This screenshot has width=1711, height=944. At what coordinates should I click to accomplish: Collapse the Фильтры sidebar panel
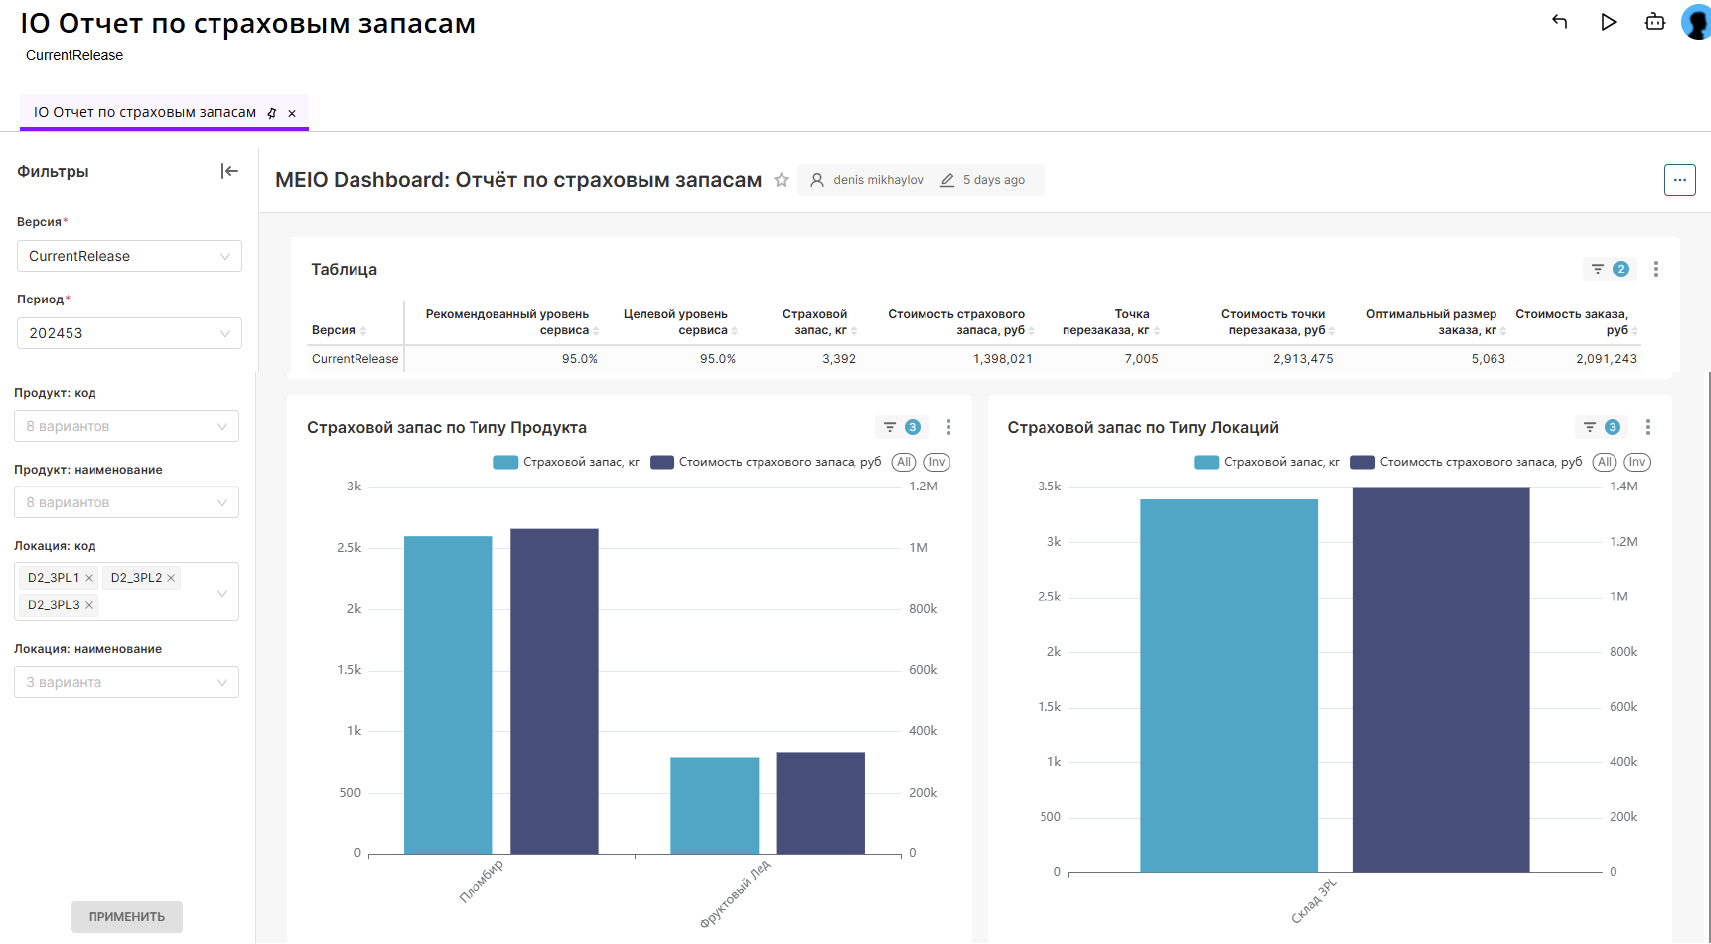pos(229,171)
